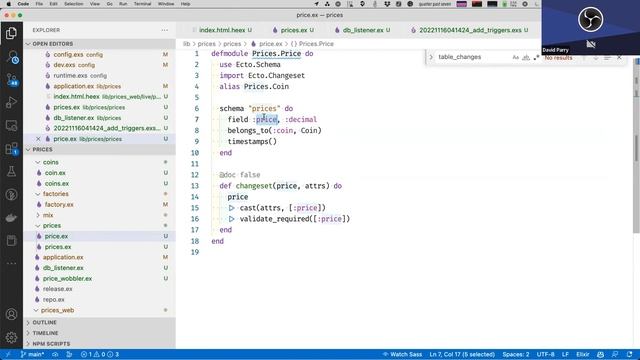Go to next match in find widget

tap(596, 58)
